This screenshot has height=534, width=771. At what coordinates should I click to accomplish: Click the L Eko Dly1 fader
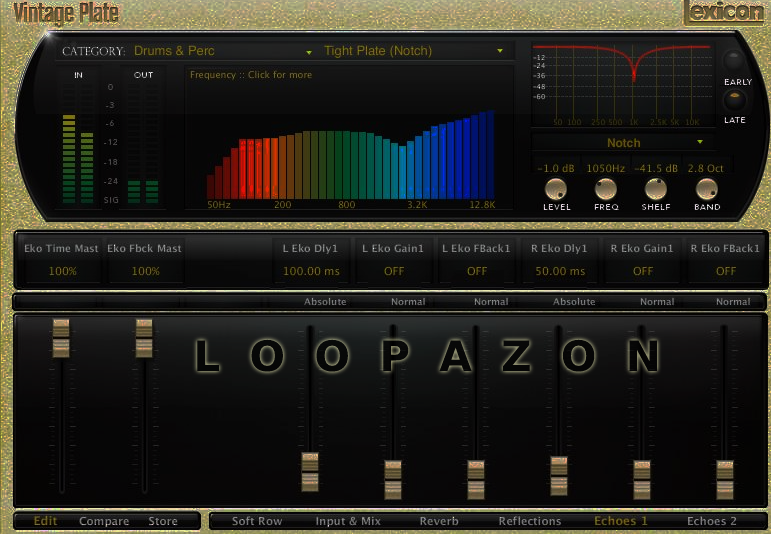310,472
